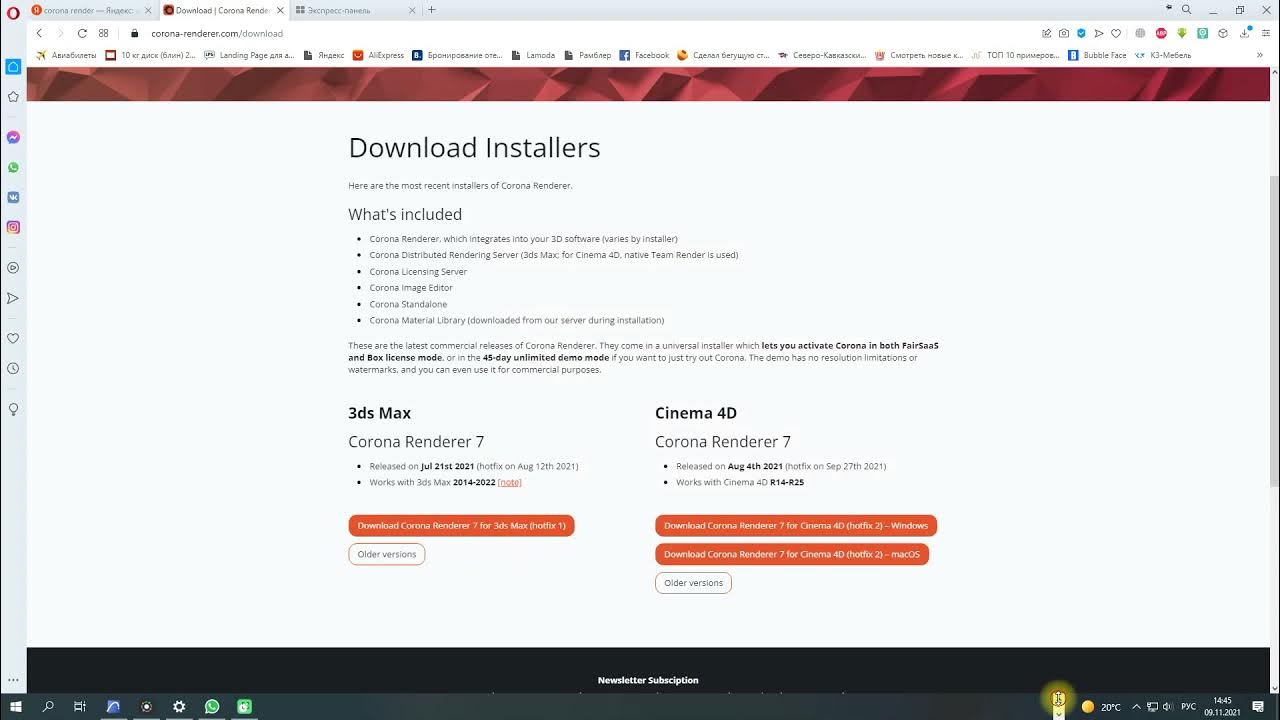Open bookmarks heart icon in sidebar
Image resolution: width=1280 pixels, height=720 pixels.
(13, 338)
